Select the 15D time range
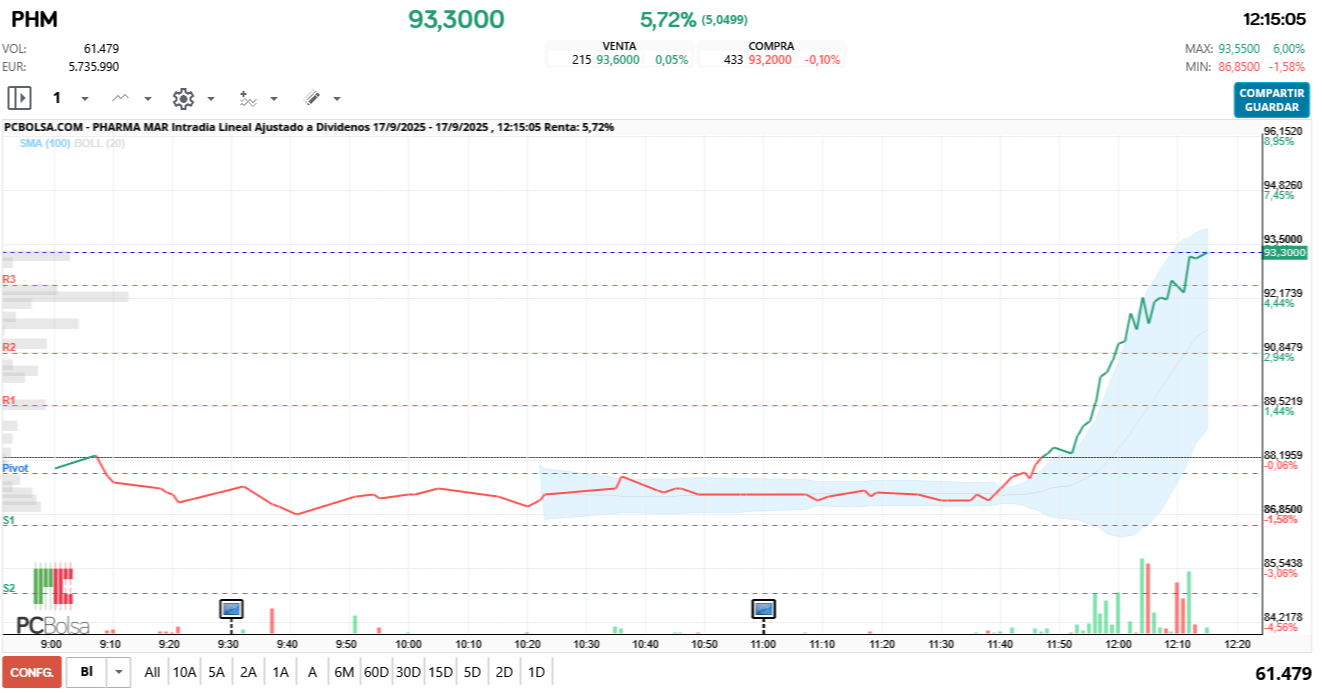Screen dimensions: 1325x693 coord(440,672)
